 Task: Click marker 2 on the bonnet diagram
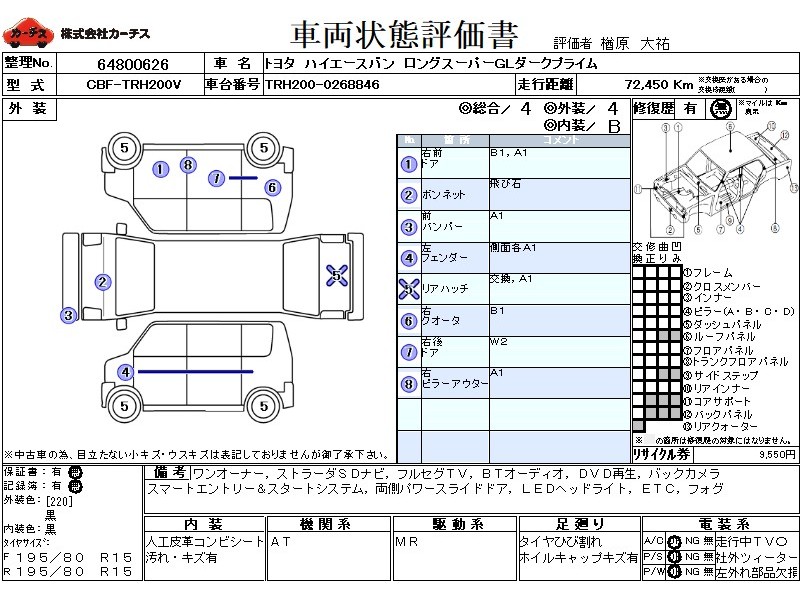point(103,282)
